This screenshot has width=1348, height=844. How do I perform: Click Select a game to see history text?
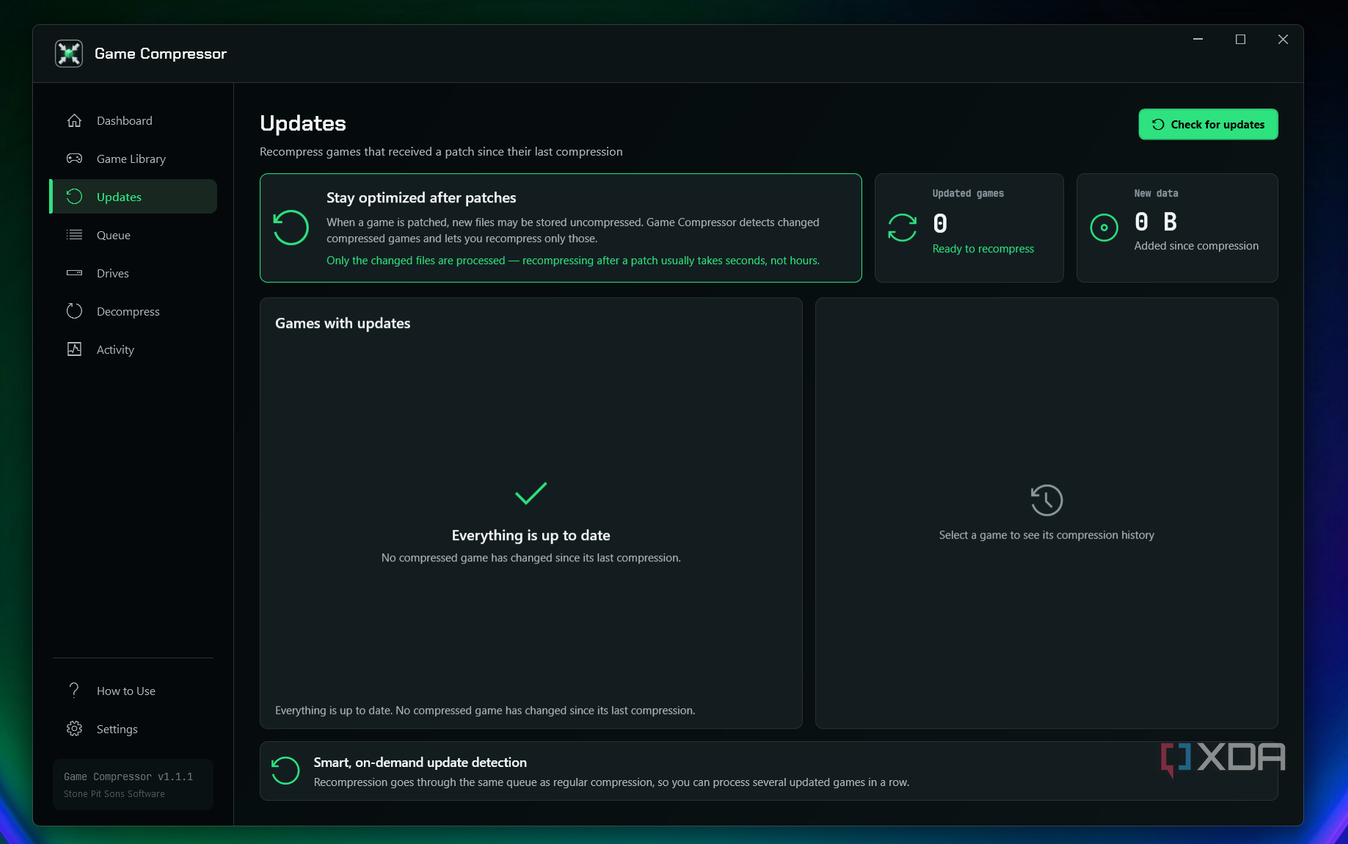[1046, 535]
